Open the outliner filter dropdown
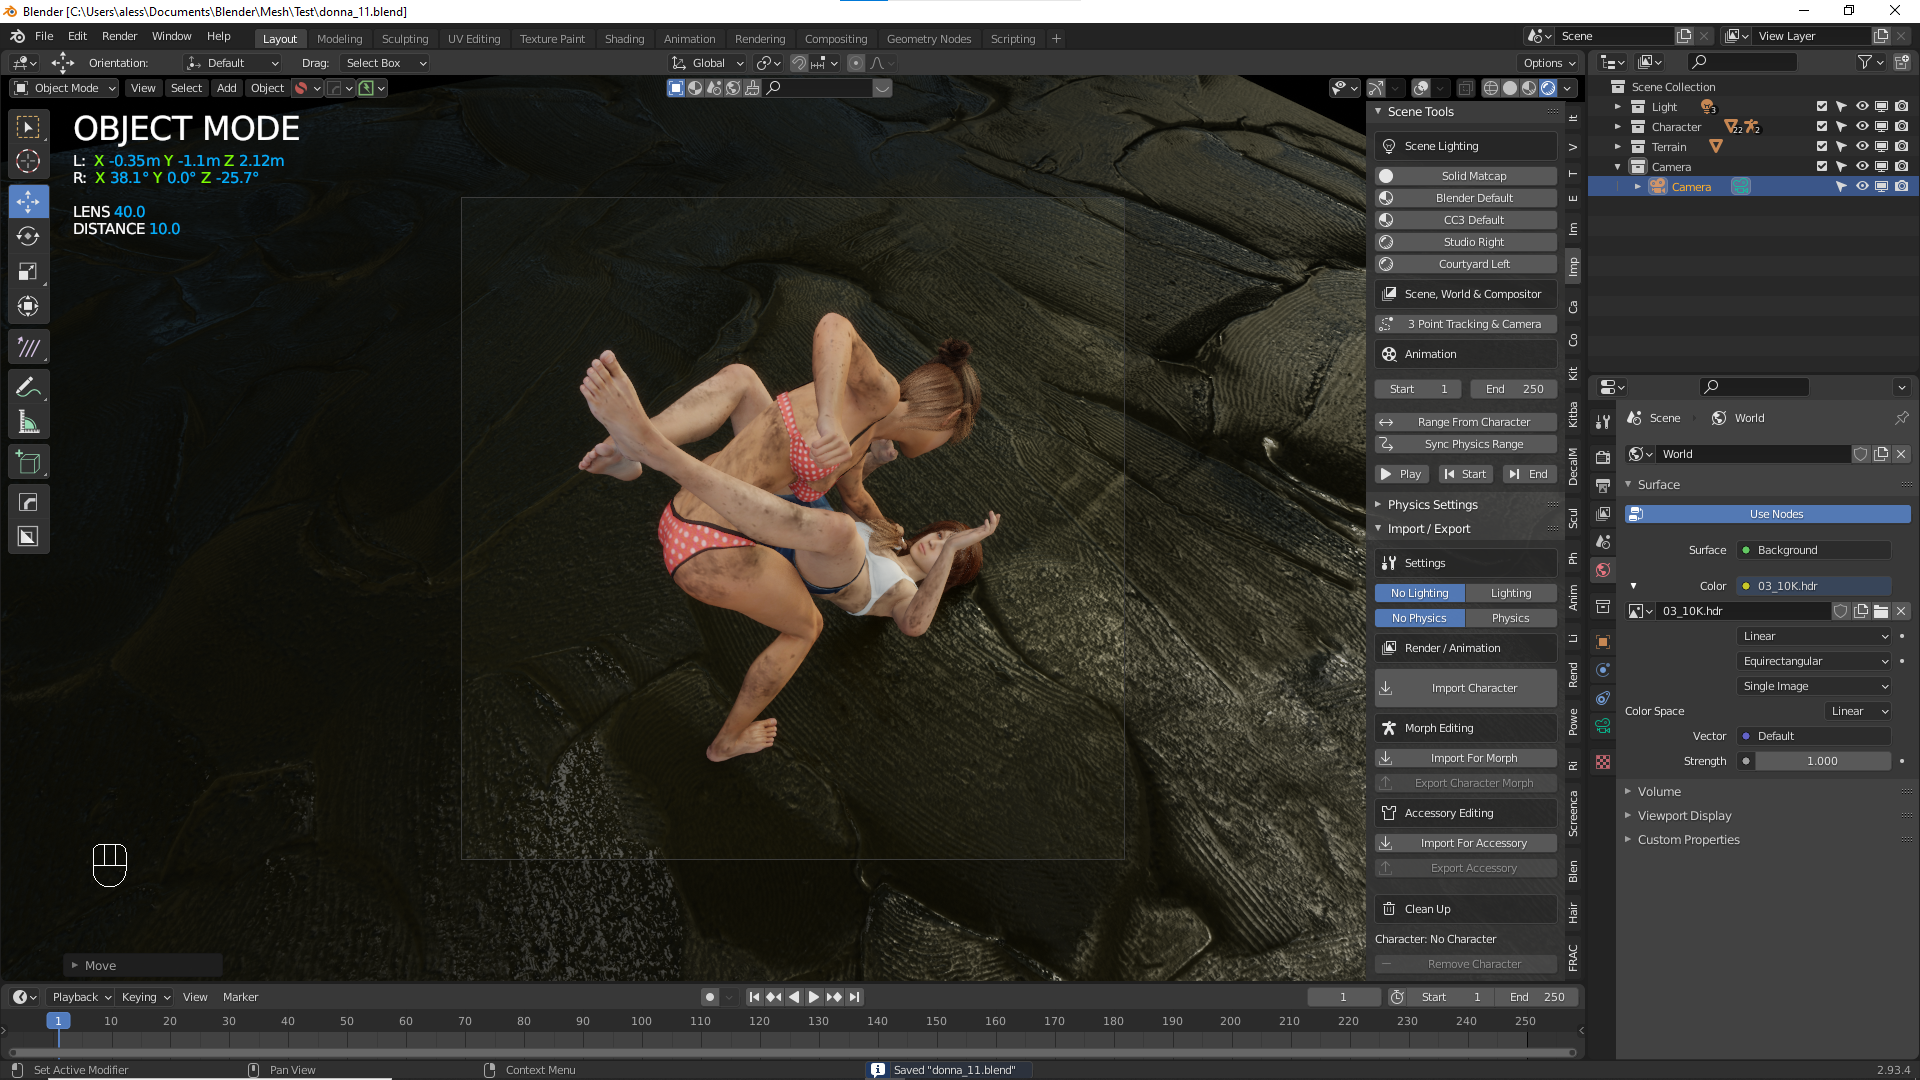 pyautogui.click(x=1870, y=62)
